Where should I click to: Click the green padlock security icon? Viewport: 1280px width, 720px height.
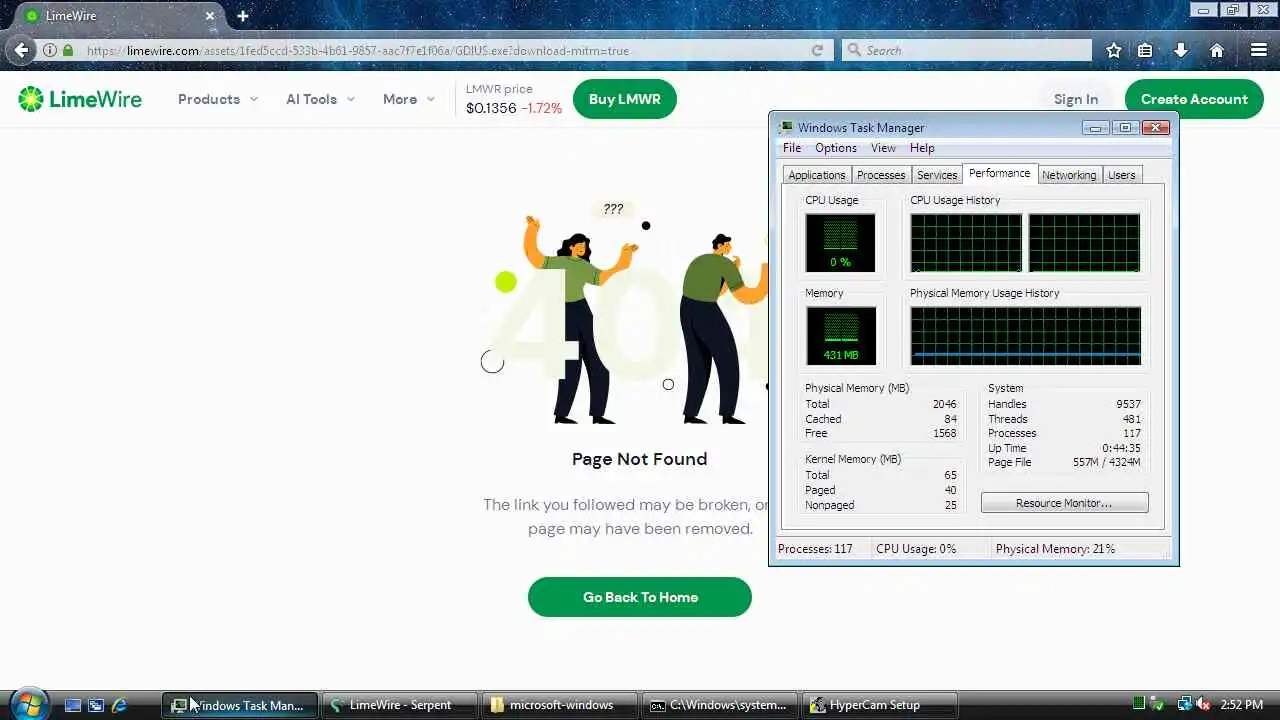68,50
